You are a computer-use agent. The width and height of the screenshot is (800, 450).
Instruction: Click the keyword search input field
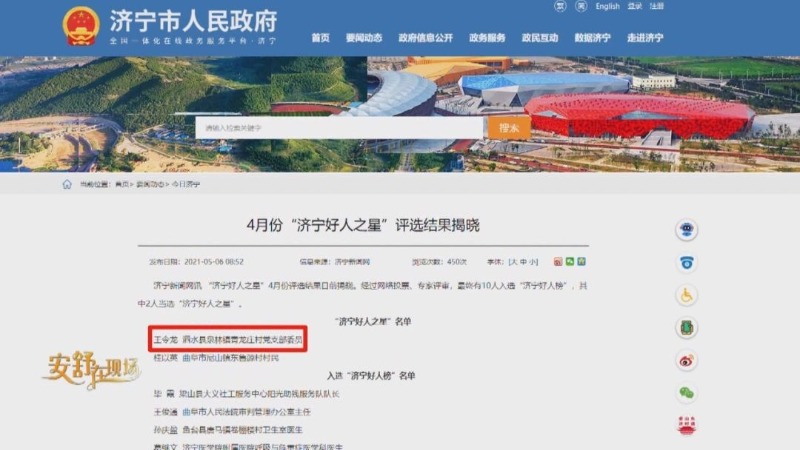click(339, 128)
